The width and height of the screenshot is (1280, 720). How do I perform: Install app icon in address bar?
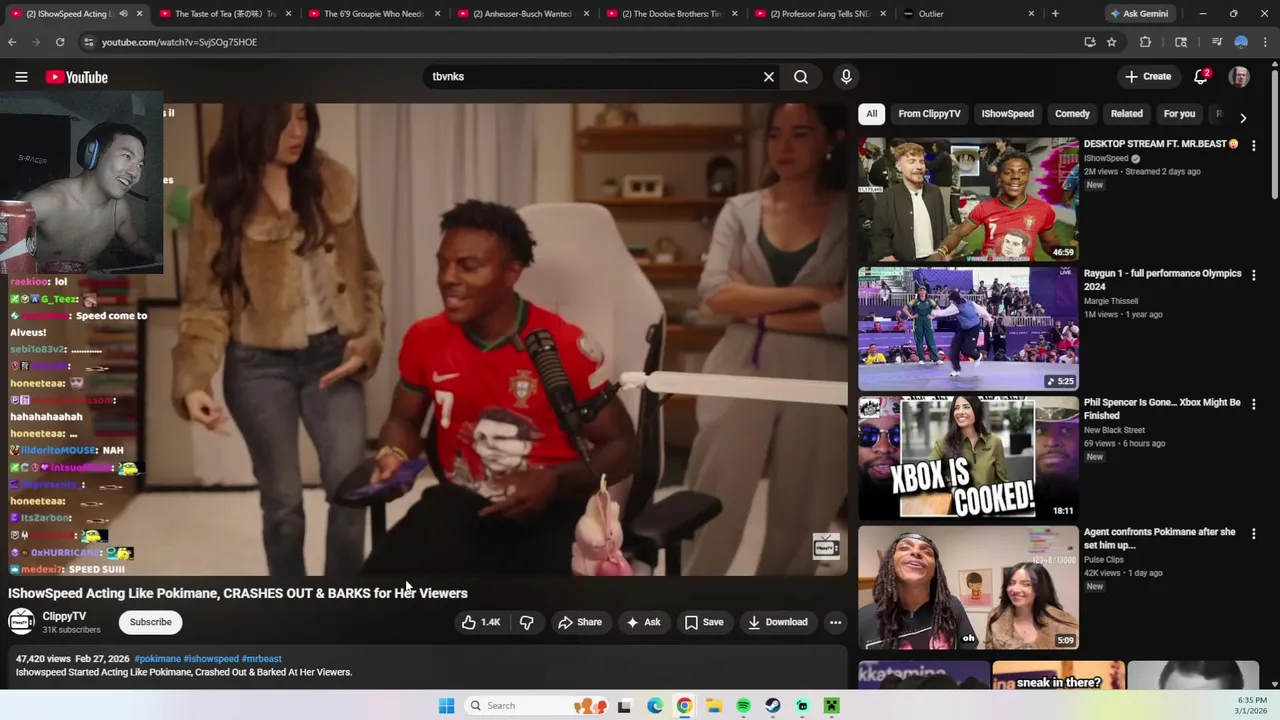[x=1090, y=42]
